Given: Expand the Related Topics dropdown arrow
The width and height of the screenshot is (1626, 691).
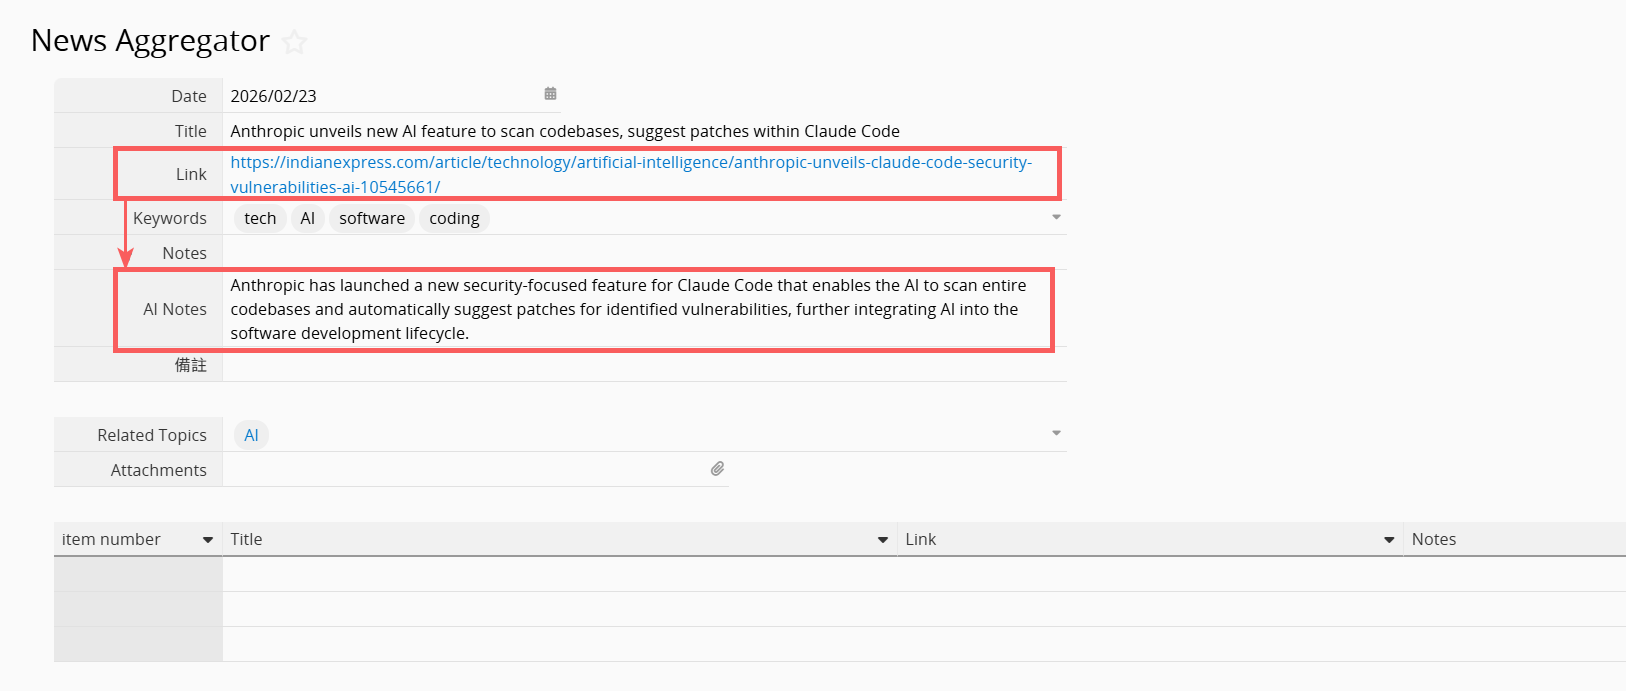Looking at the screenshot, I should [x=1056, y=434].
